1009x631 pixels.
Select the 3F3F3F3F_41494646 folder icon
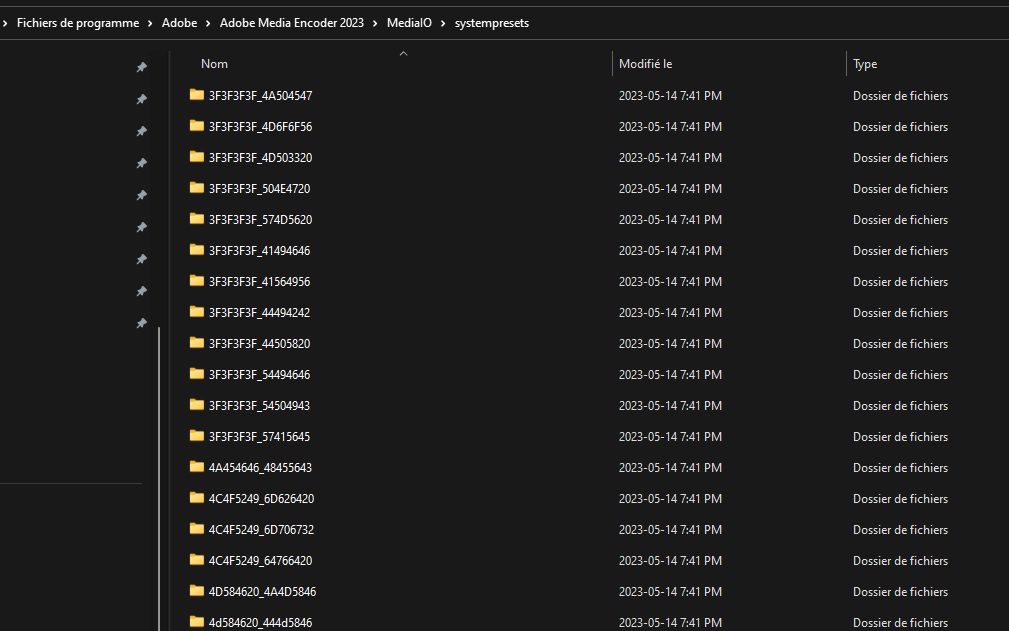(197, 250)
